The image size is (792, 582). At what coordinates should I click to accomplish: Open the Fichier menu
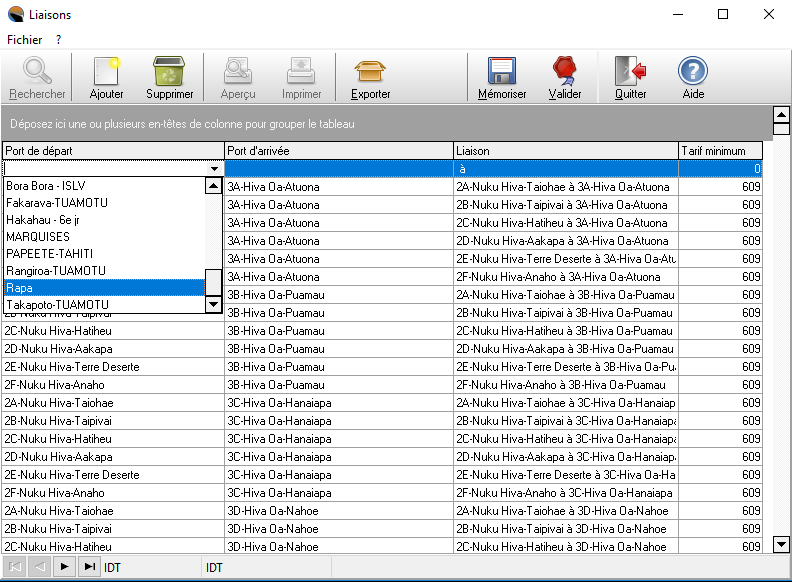tap(24, 40)
